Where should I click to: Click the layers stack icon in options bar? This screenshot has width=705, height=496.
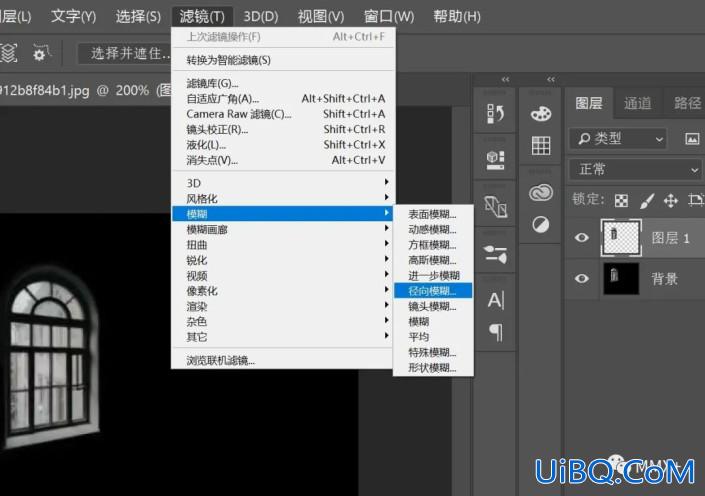[x=8, y=53]
